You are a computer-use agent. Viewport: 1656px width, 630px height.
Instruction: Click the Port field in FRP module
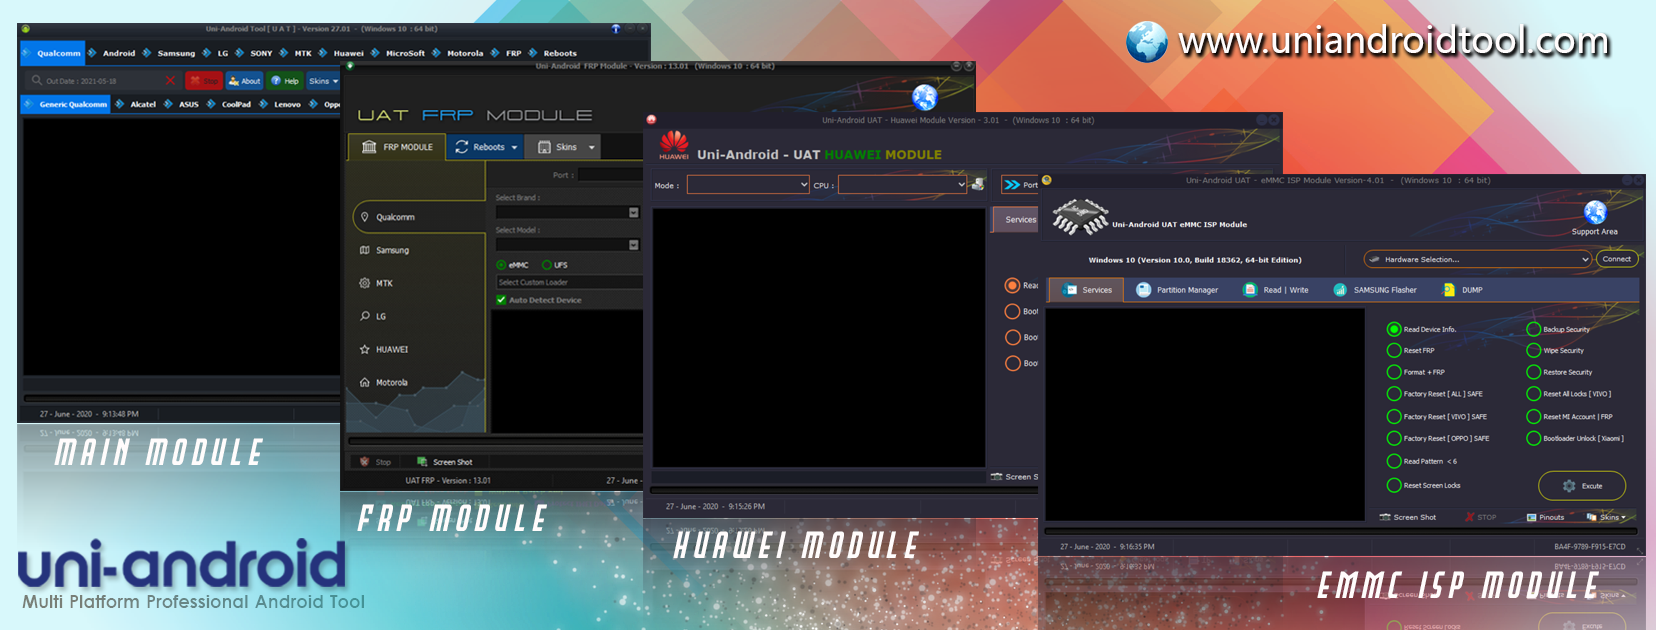point(610,175)
